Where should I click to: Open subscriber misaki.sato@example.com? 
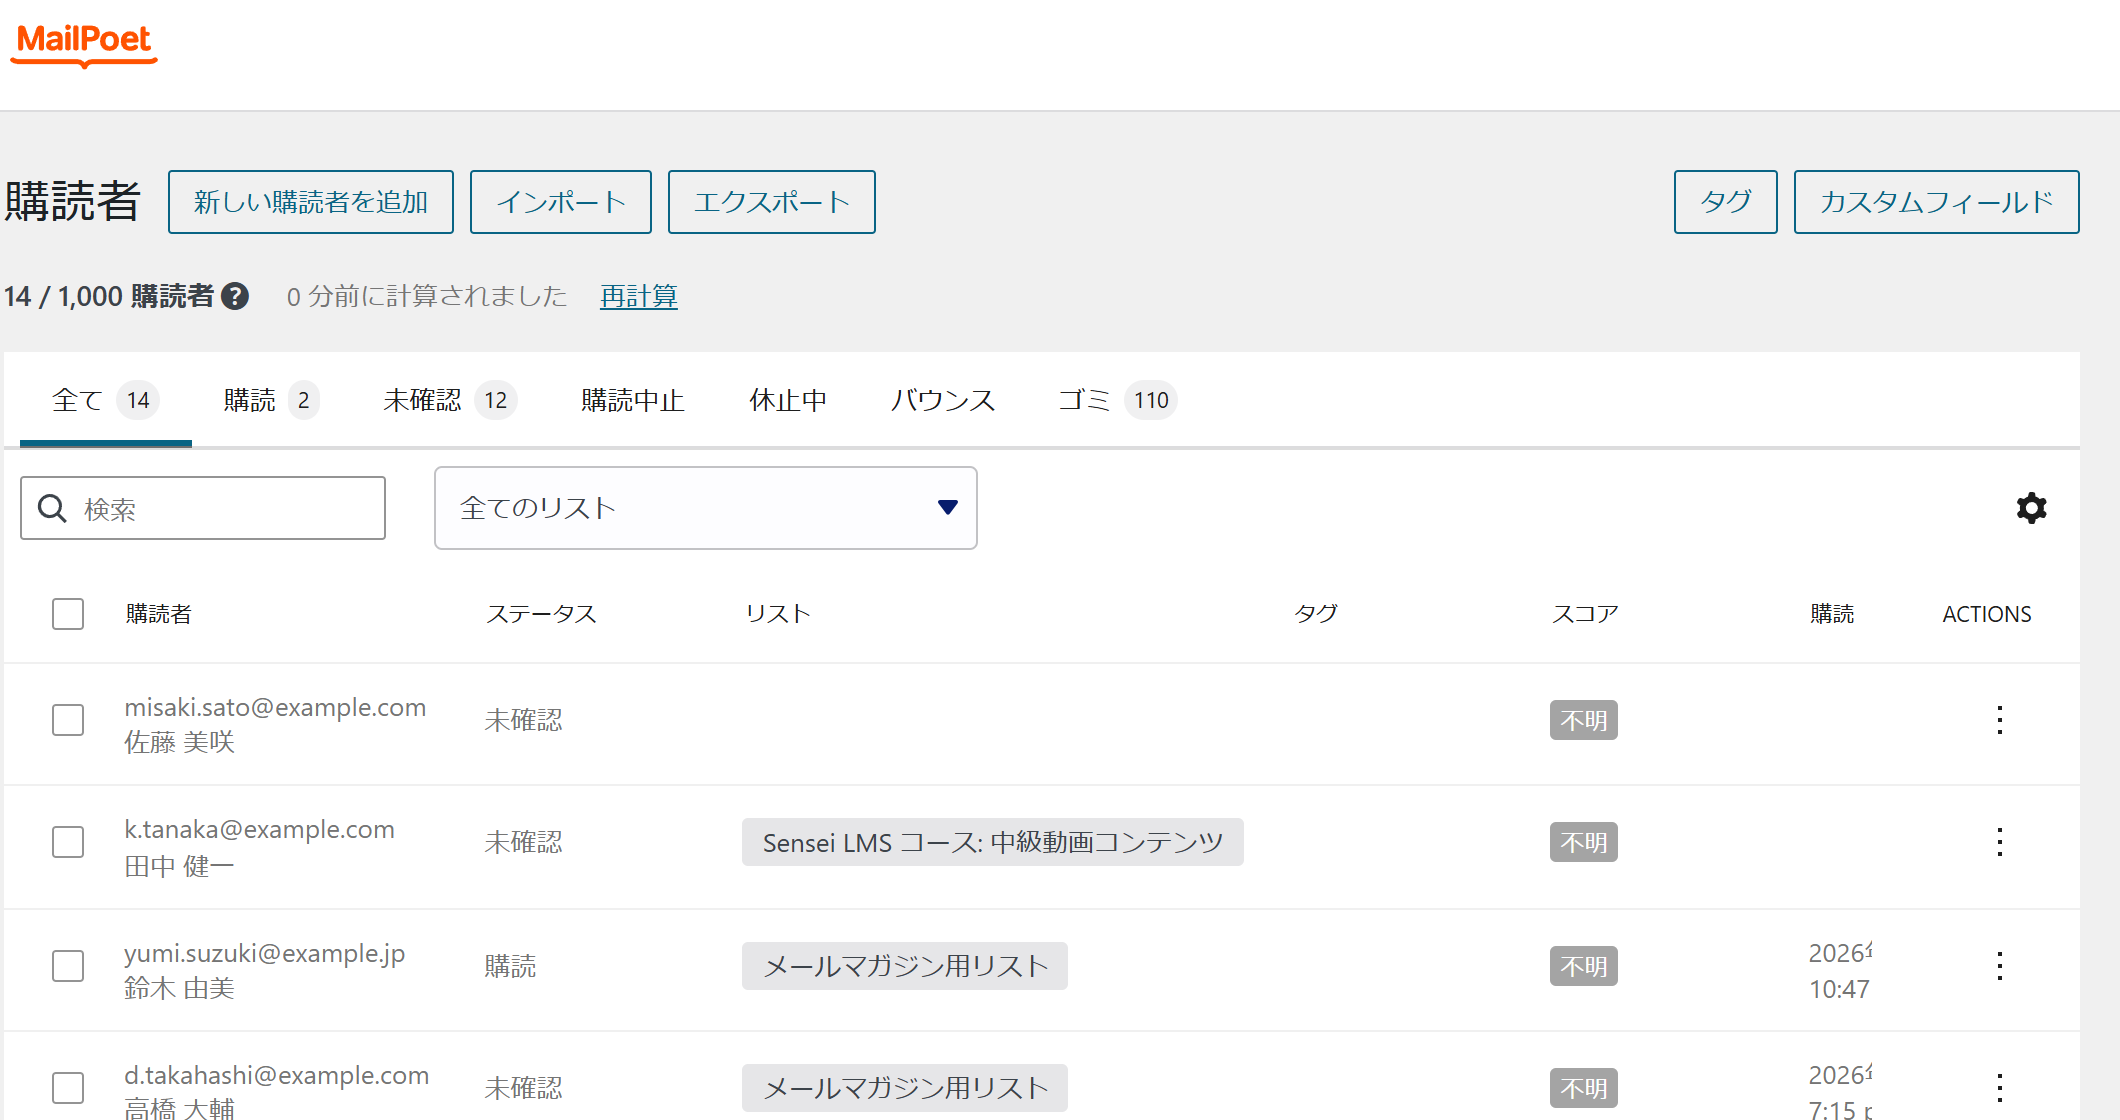[275, 708]
